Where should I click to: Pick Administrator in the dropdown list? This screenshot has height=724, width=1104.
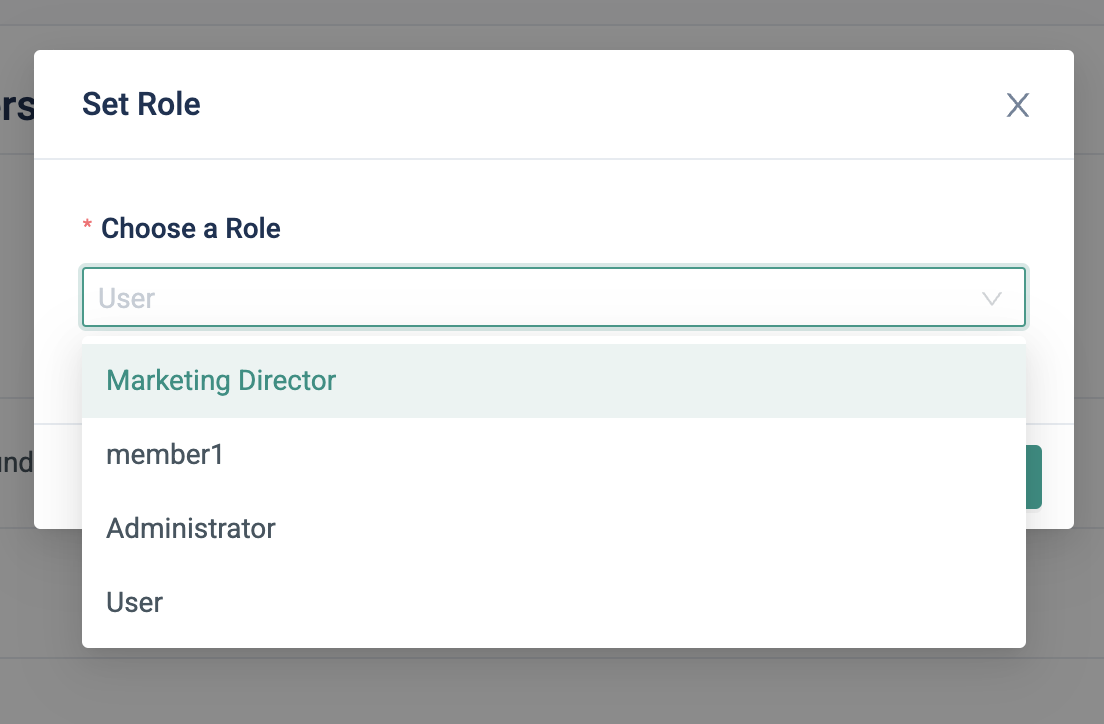click(x=191, y=528)
